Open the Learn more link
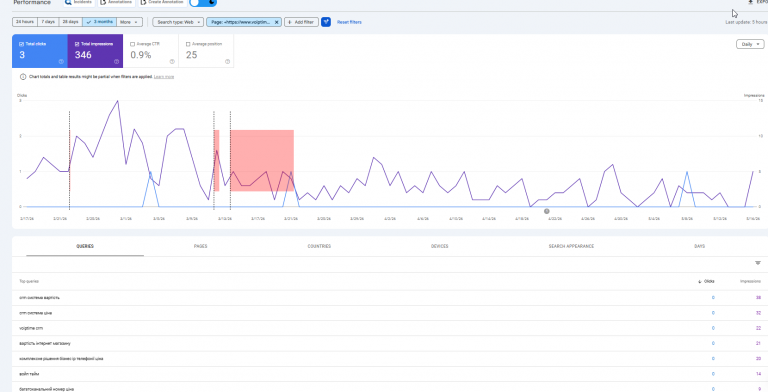The height and width of the screenshot is (392, 768). coord(164,77)
